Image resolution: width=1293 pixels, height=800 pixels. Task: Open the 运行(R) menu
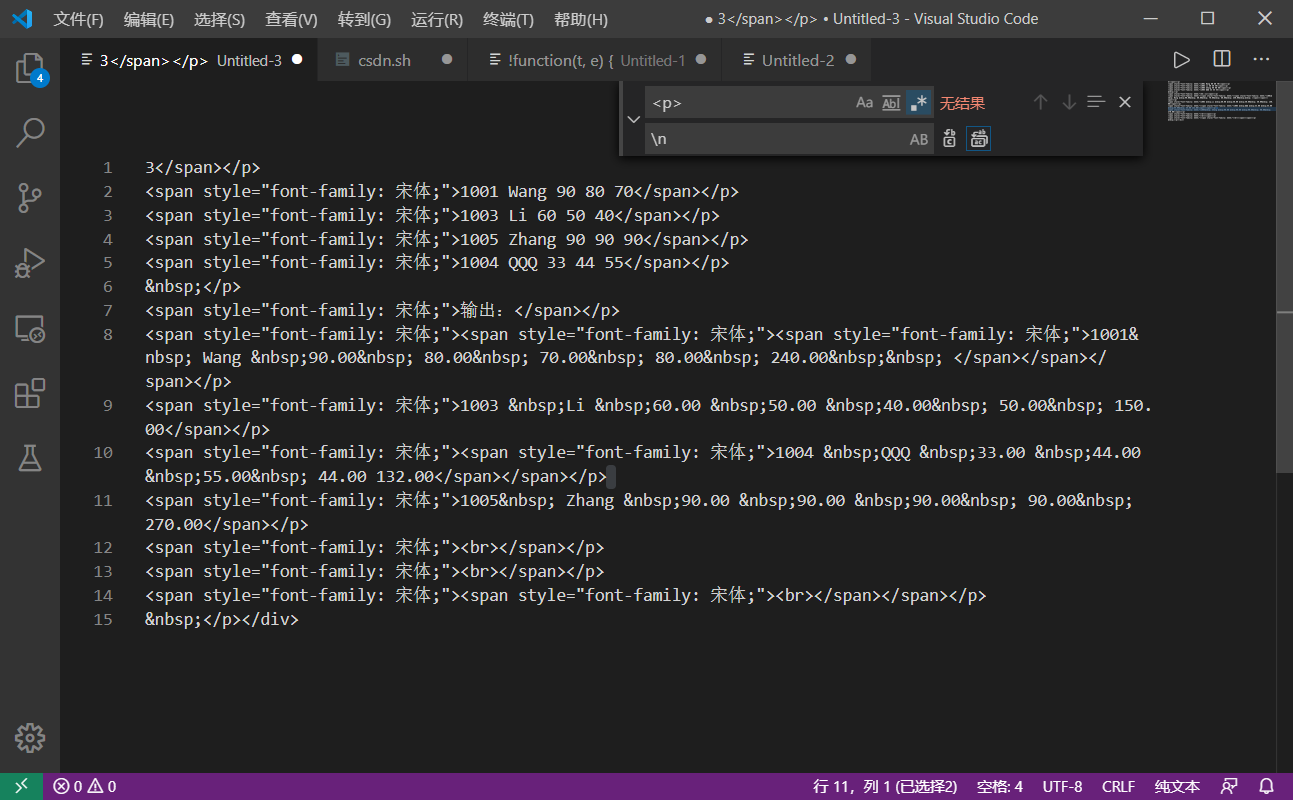click(437, 19)
